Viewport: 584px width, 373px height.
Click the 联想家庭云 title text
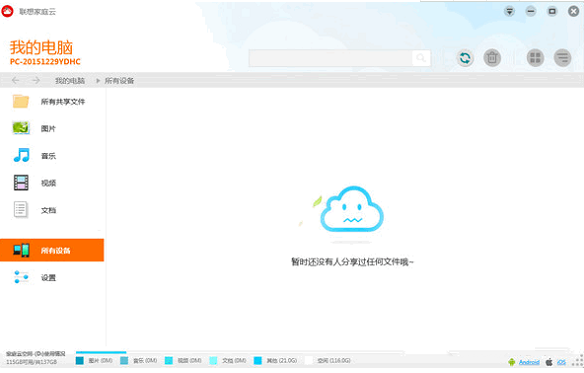[37, 12]
